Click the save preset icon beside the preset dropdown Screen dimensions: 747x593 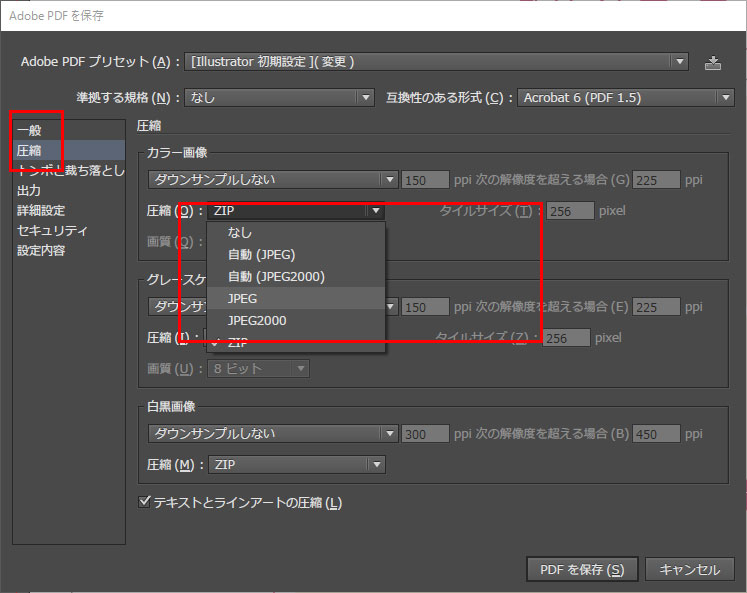[x=712, y=62]
